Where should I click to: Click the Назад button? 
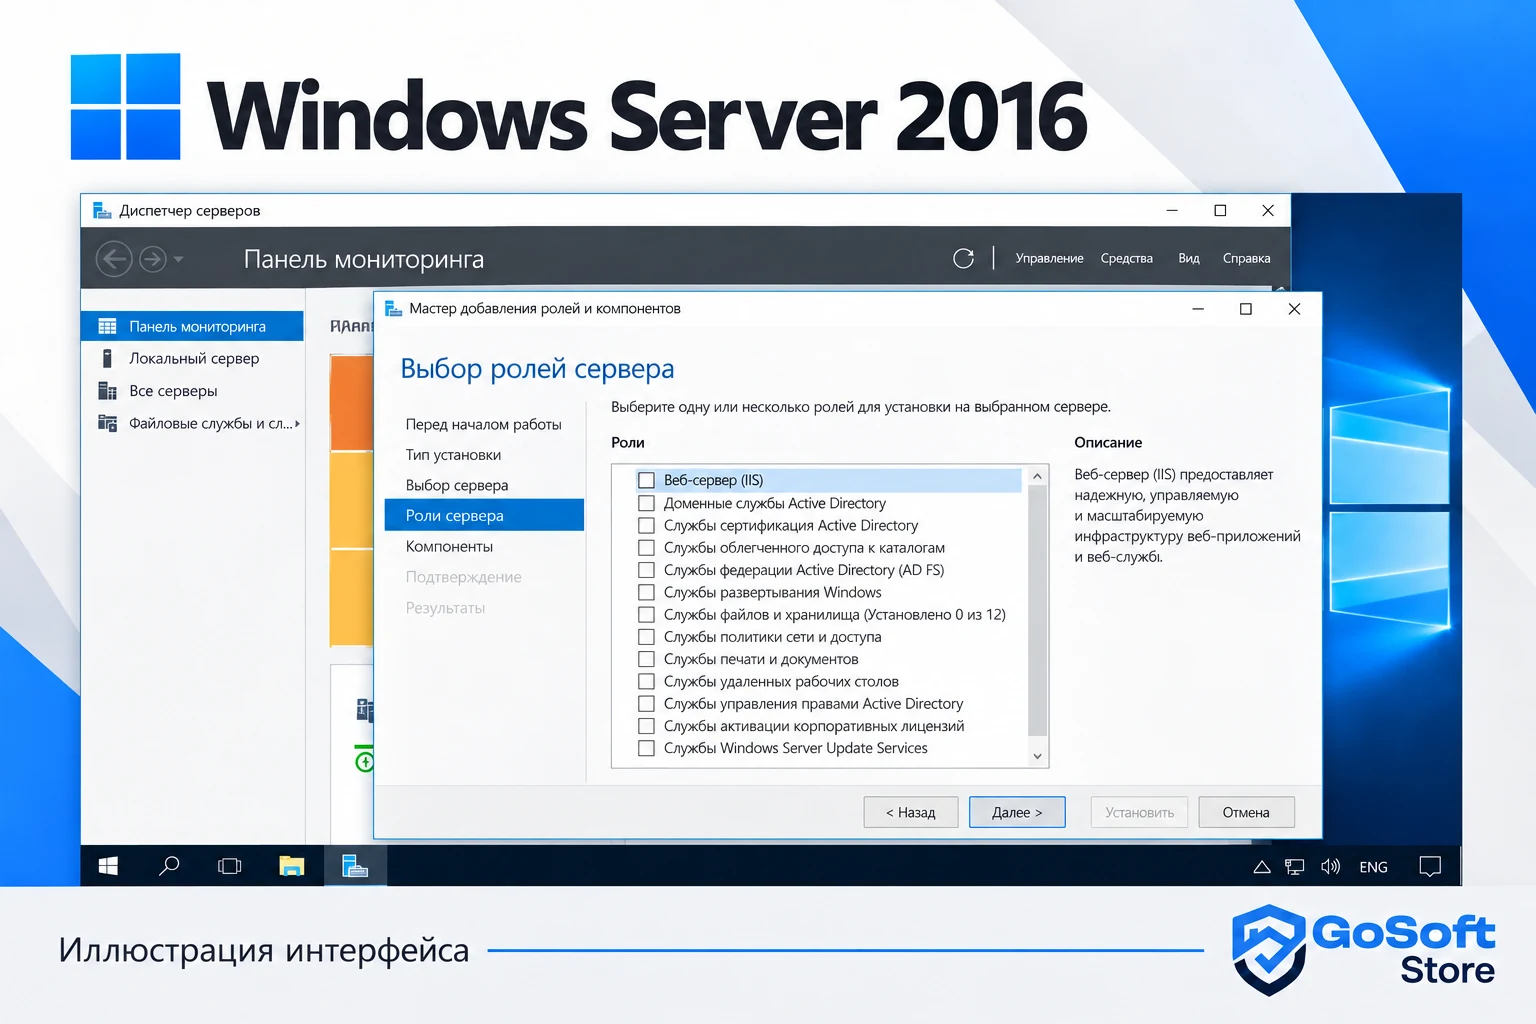(x=911, y=812)
